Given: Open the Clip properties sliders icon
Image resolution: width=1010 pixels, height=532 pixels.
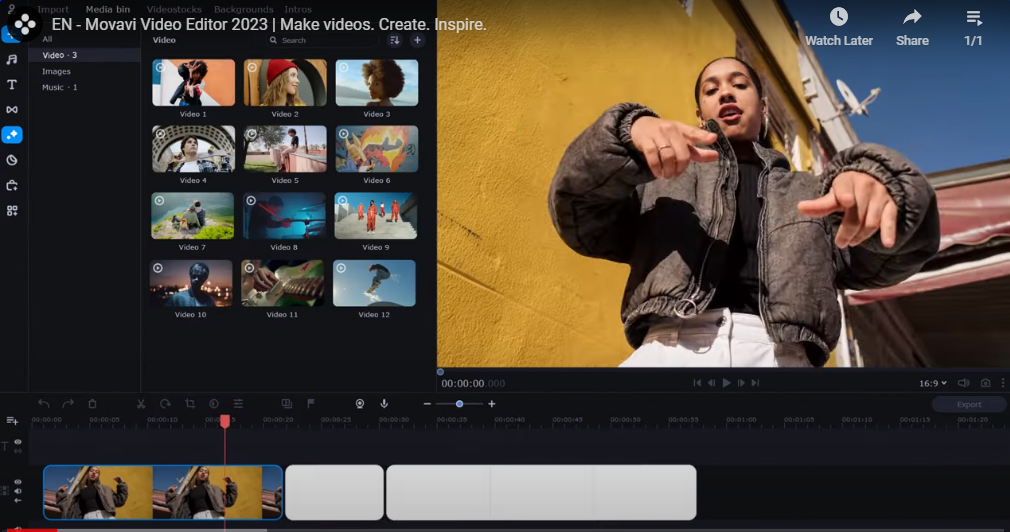Looking at the screenshot, I should 238,404.
